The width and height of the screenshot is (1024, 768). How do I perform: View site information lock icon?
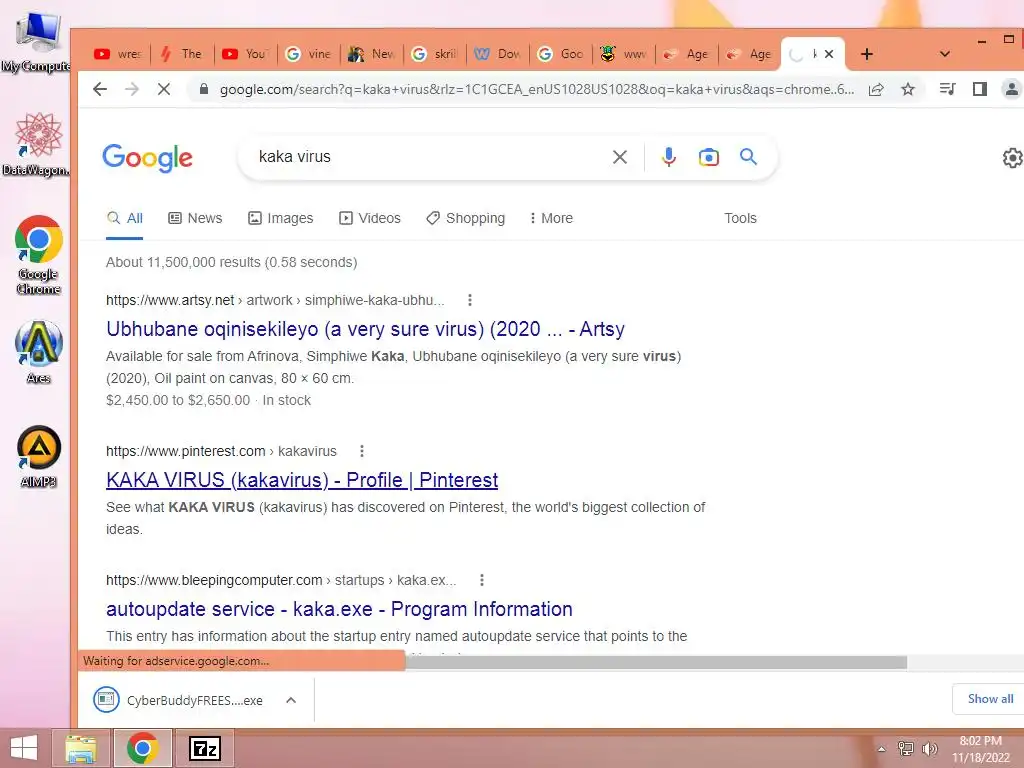click(204, 89)
